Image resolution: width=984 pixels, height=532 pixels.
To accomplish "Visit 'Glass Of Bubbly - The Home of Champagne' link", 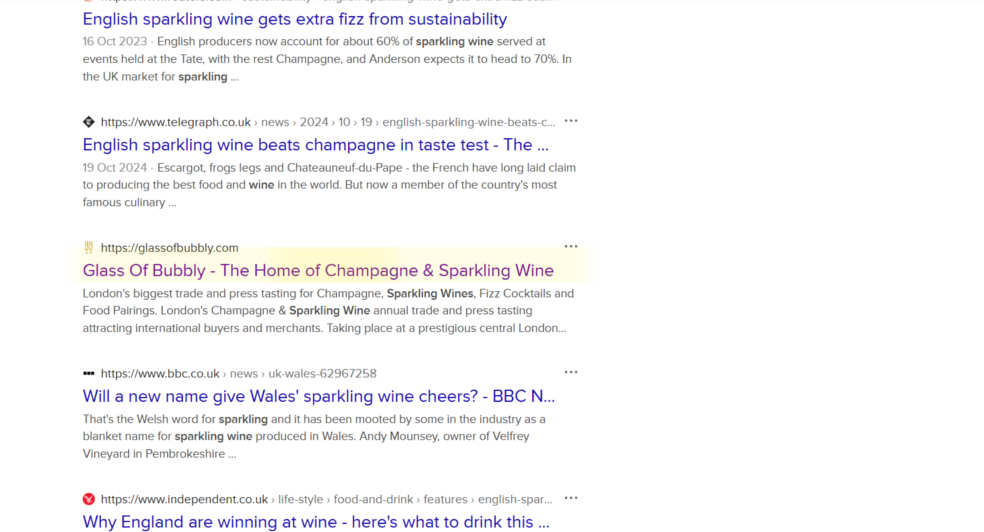I will tap(318, 270).
